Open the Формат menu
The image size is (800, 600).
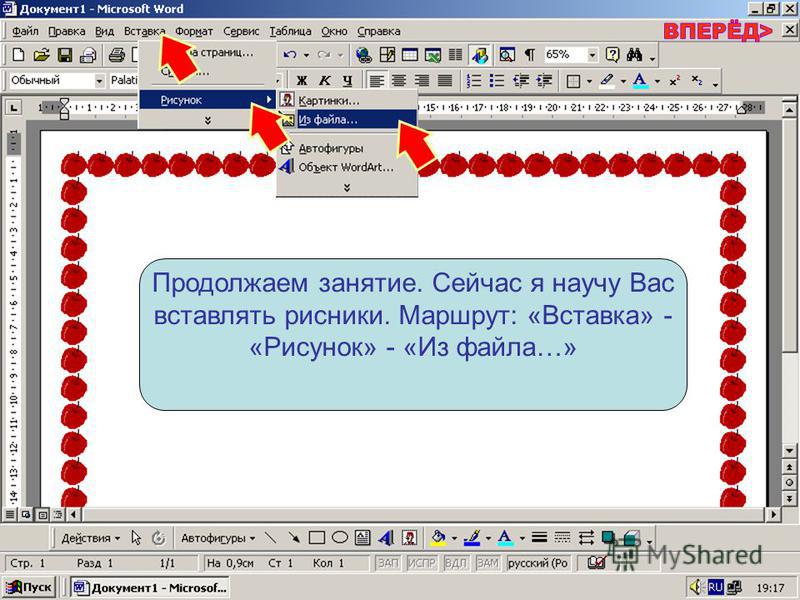194,31
